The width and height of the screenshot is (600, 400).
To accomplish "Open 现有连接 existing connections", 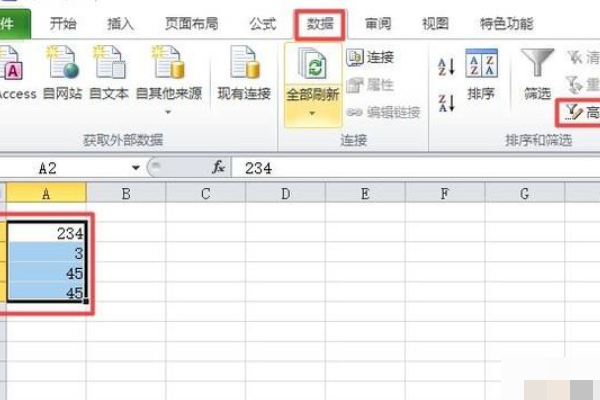I will [244, 73].
